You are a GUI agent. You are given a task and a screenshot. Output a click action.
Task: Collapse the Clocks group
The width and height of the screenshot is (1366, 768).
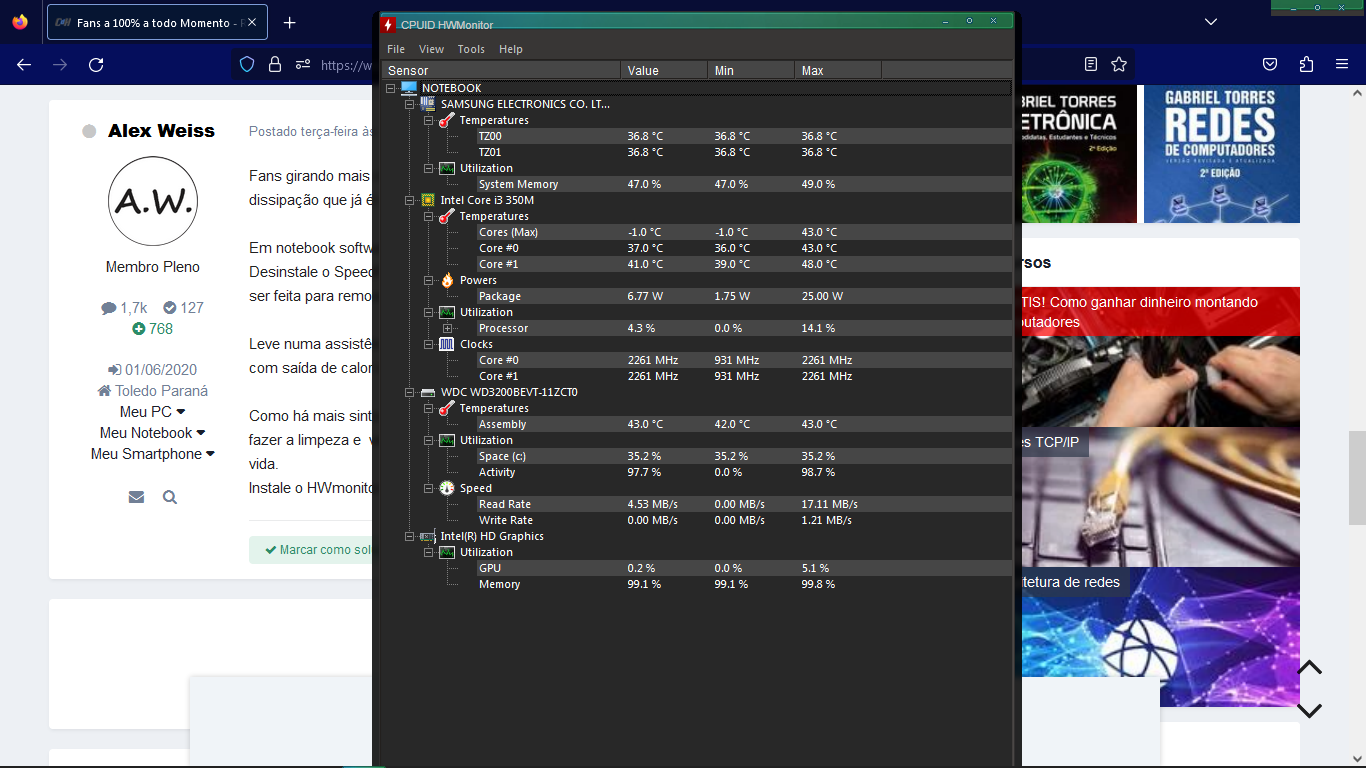(428, 344)
